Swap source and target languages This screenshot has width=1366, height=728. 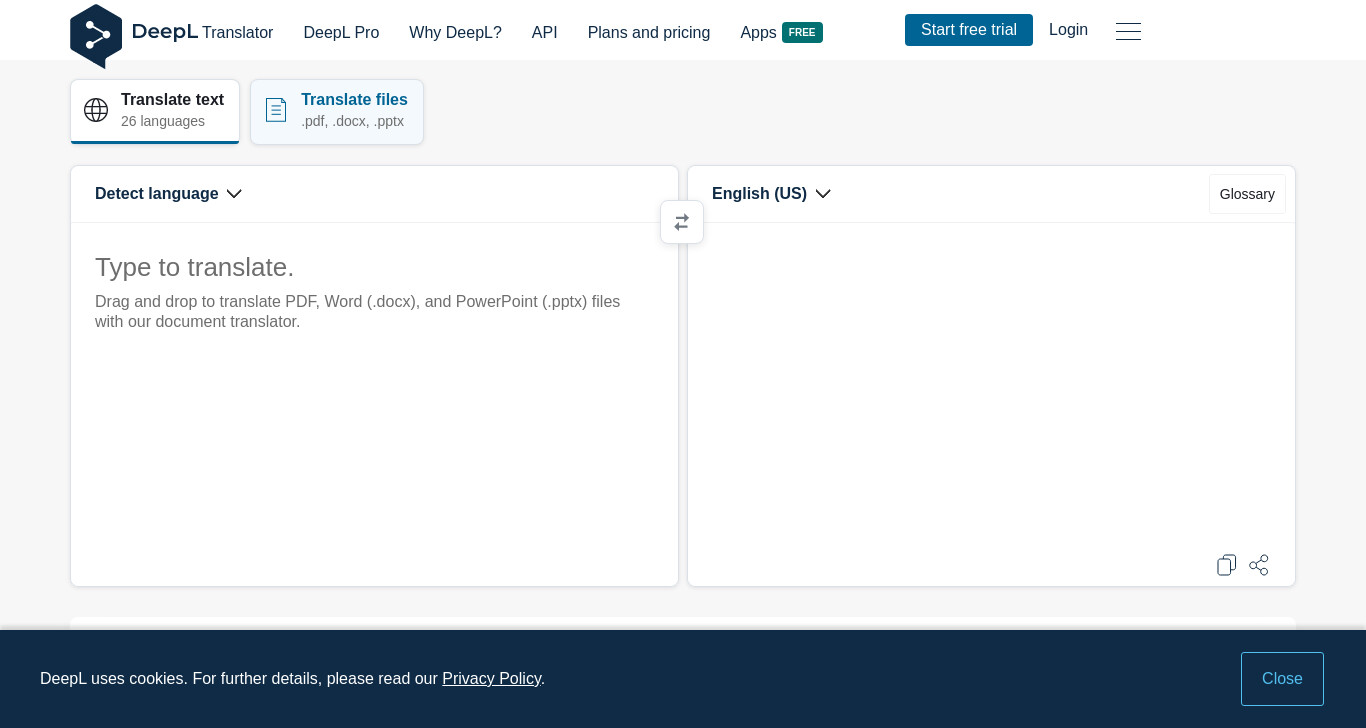[x=682, y=222]
